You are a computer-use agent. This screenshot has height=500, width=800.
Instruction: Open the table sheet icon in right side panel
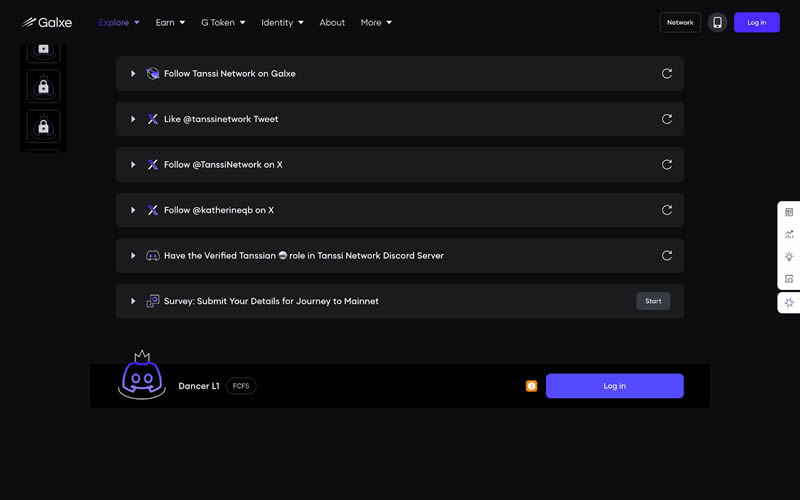click(789, 212)
